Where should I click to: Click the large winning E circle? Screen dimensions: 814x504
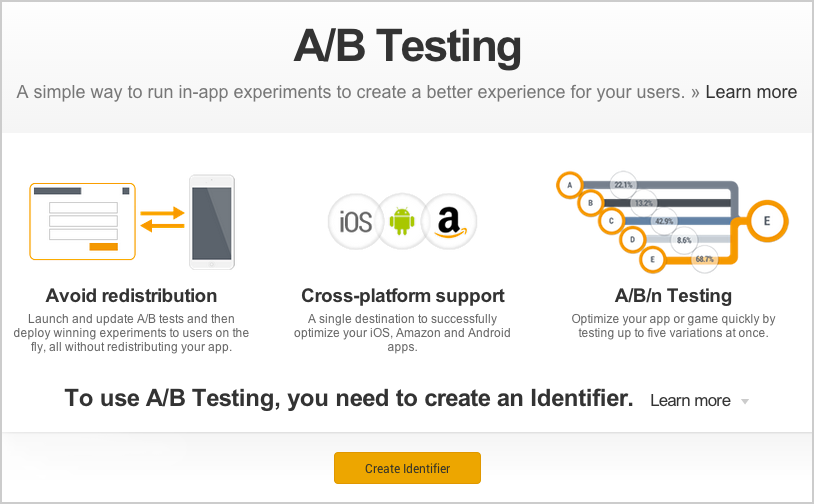tap(767, 221)
